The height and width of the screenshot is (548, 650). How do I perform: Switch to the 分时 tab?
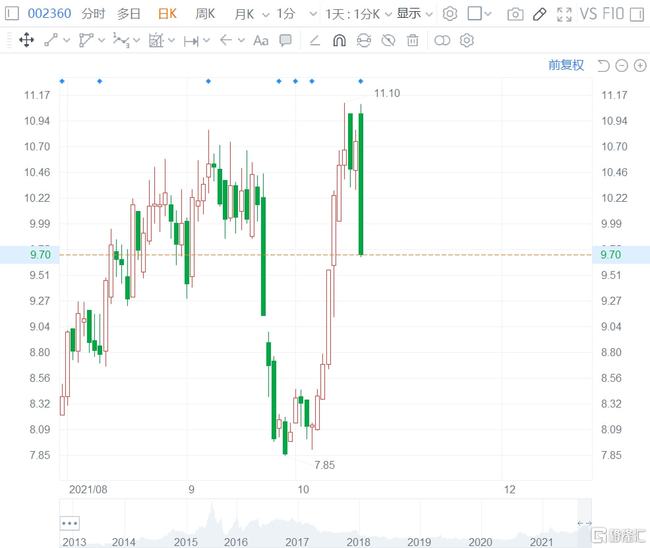(x=93, y=14)
